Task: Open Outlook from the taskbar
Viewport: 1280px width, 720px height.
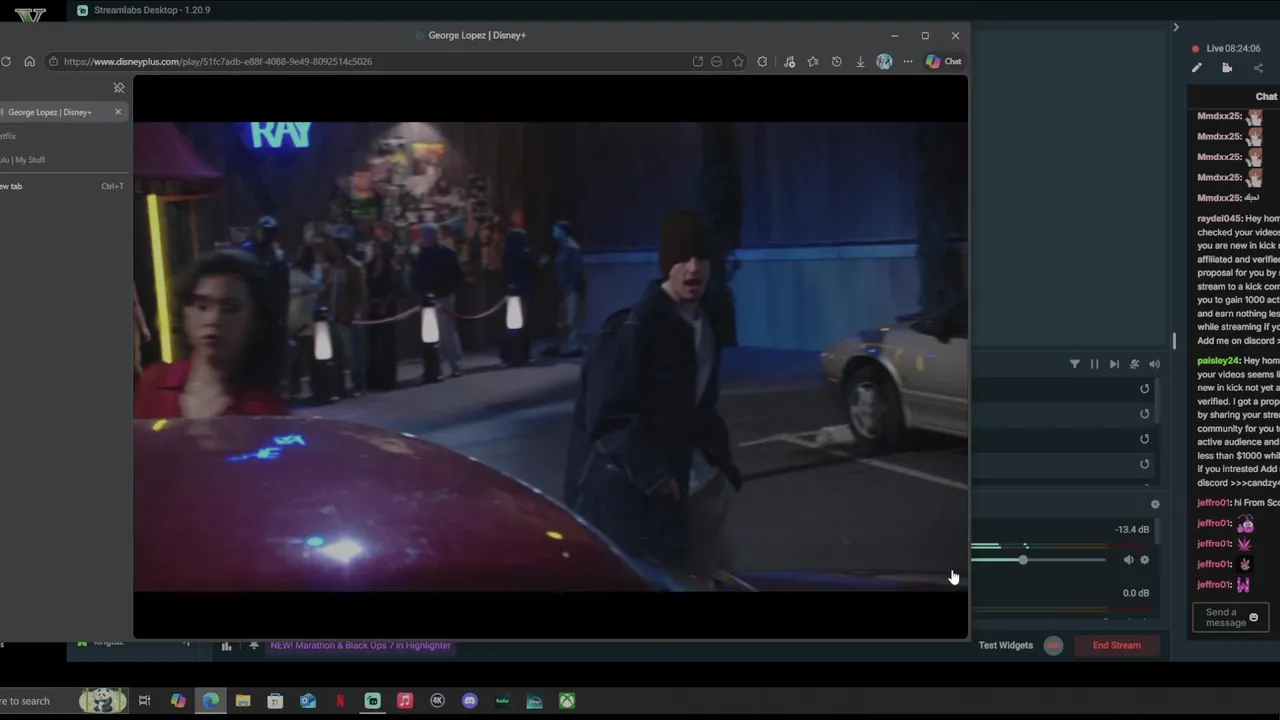Action: 308,701
